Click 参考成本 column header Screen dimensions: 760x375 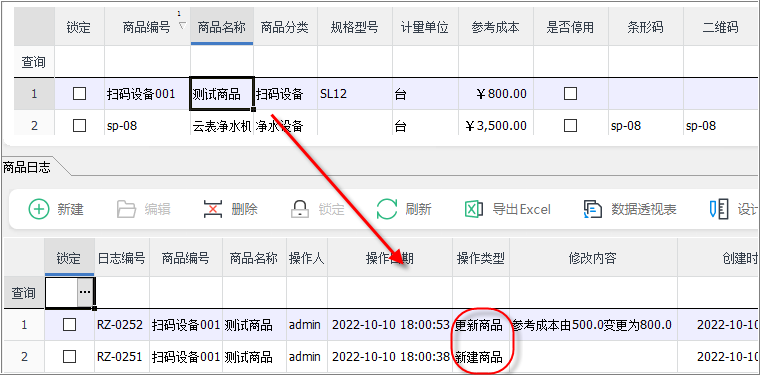tap(495, 27)
